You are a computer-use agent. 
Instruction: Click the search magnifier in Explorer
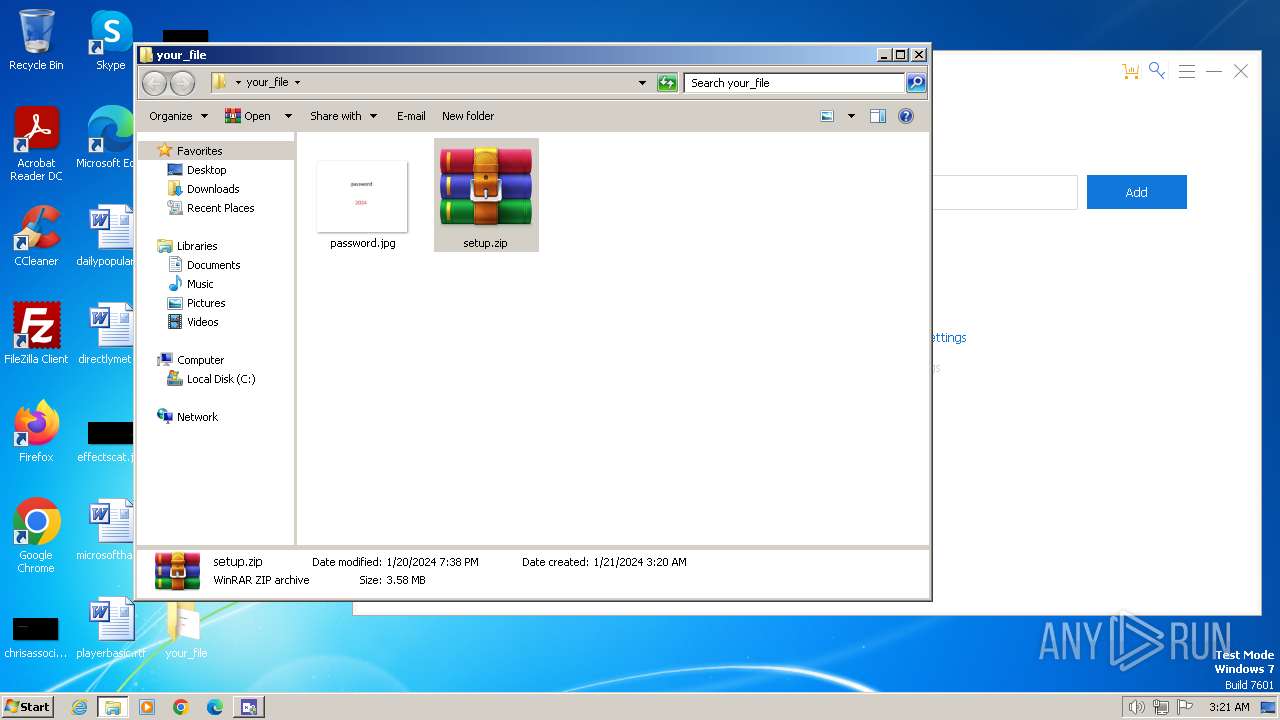point(915,83)
